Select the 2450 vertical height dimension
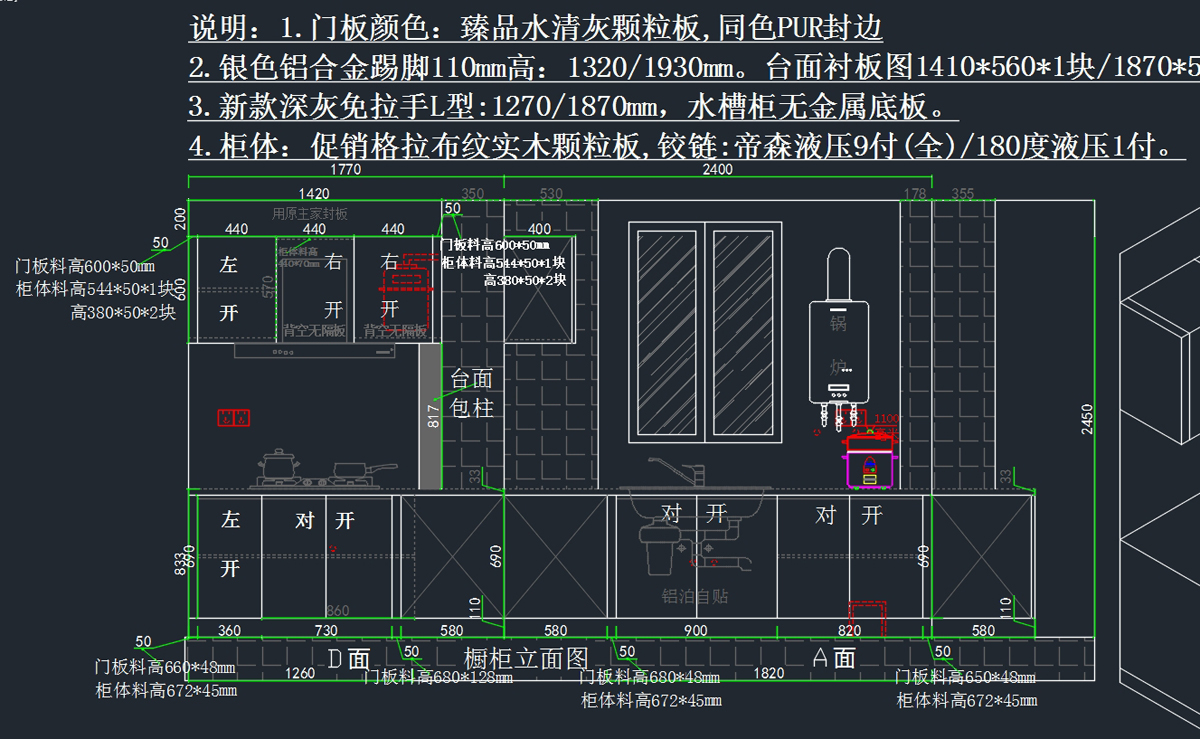Image resolution: width=1200 pixels, height=739 pixels. click(x=1088, y=419)
